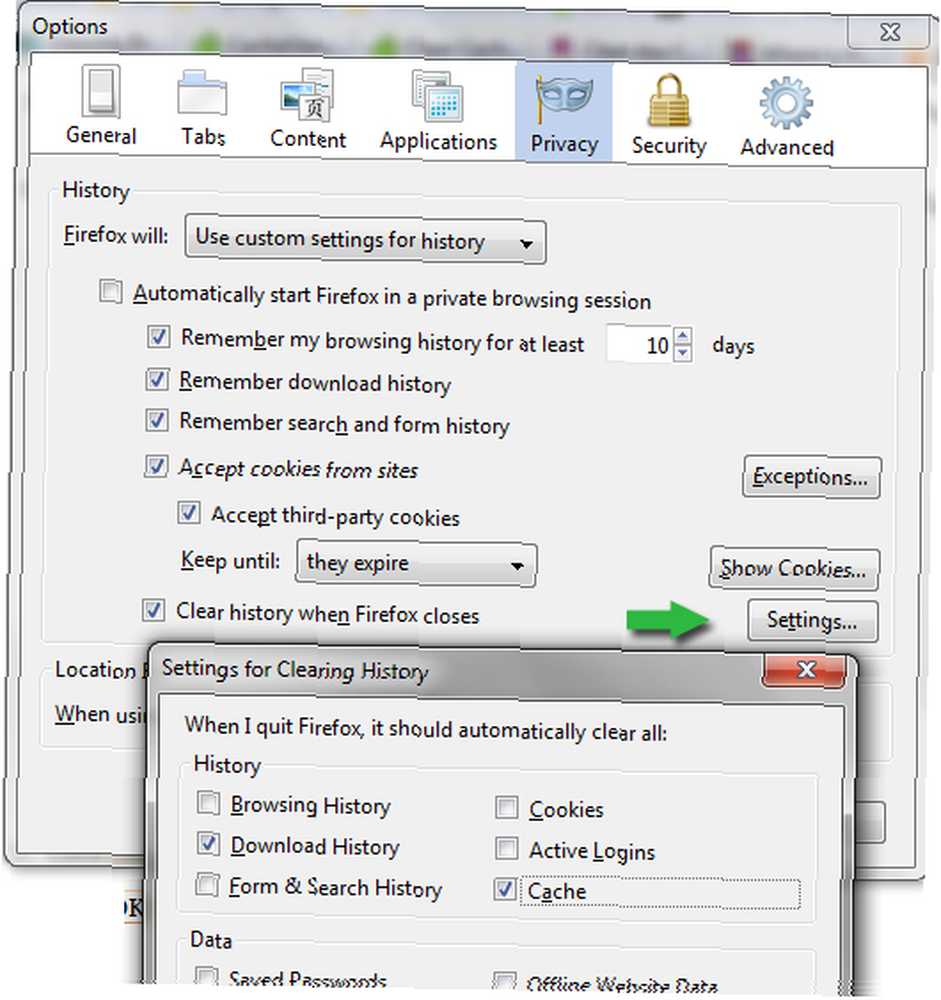The height and width of the screenshot is (1000, 941).
Task: Click the Privacy mask icon
Action: pos(564,97)
